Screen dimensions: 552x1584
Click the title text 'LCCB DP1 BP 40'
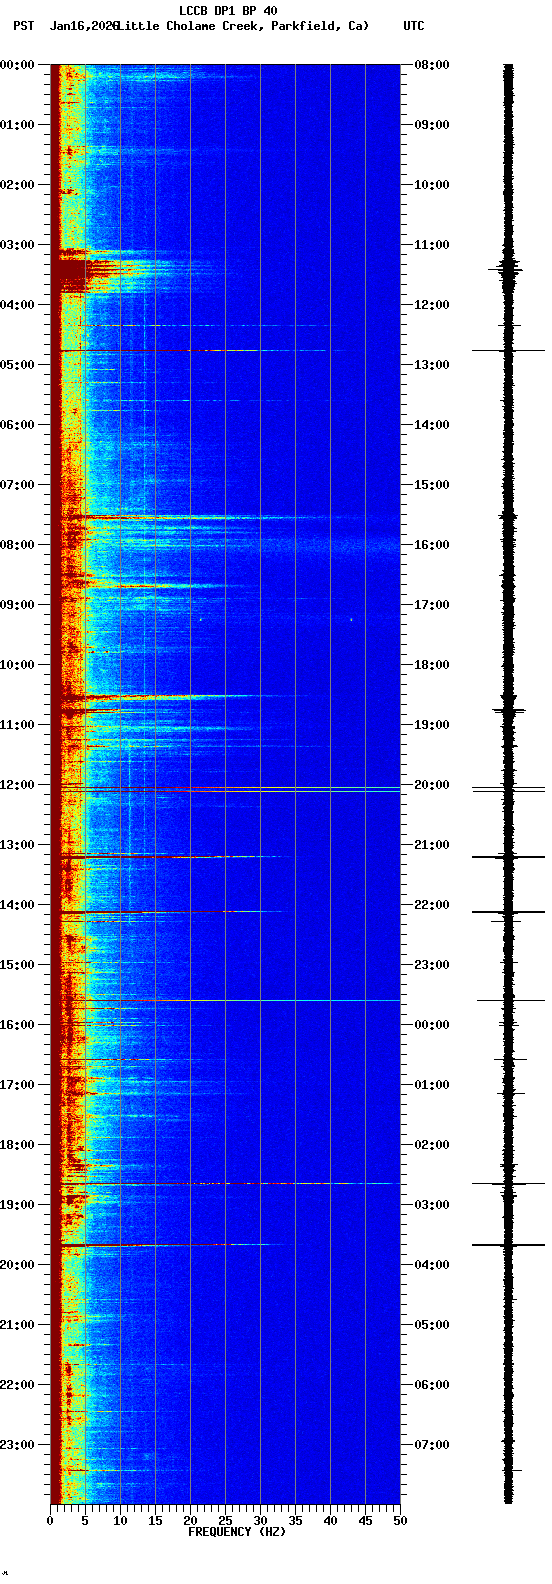click(228, 11)
